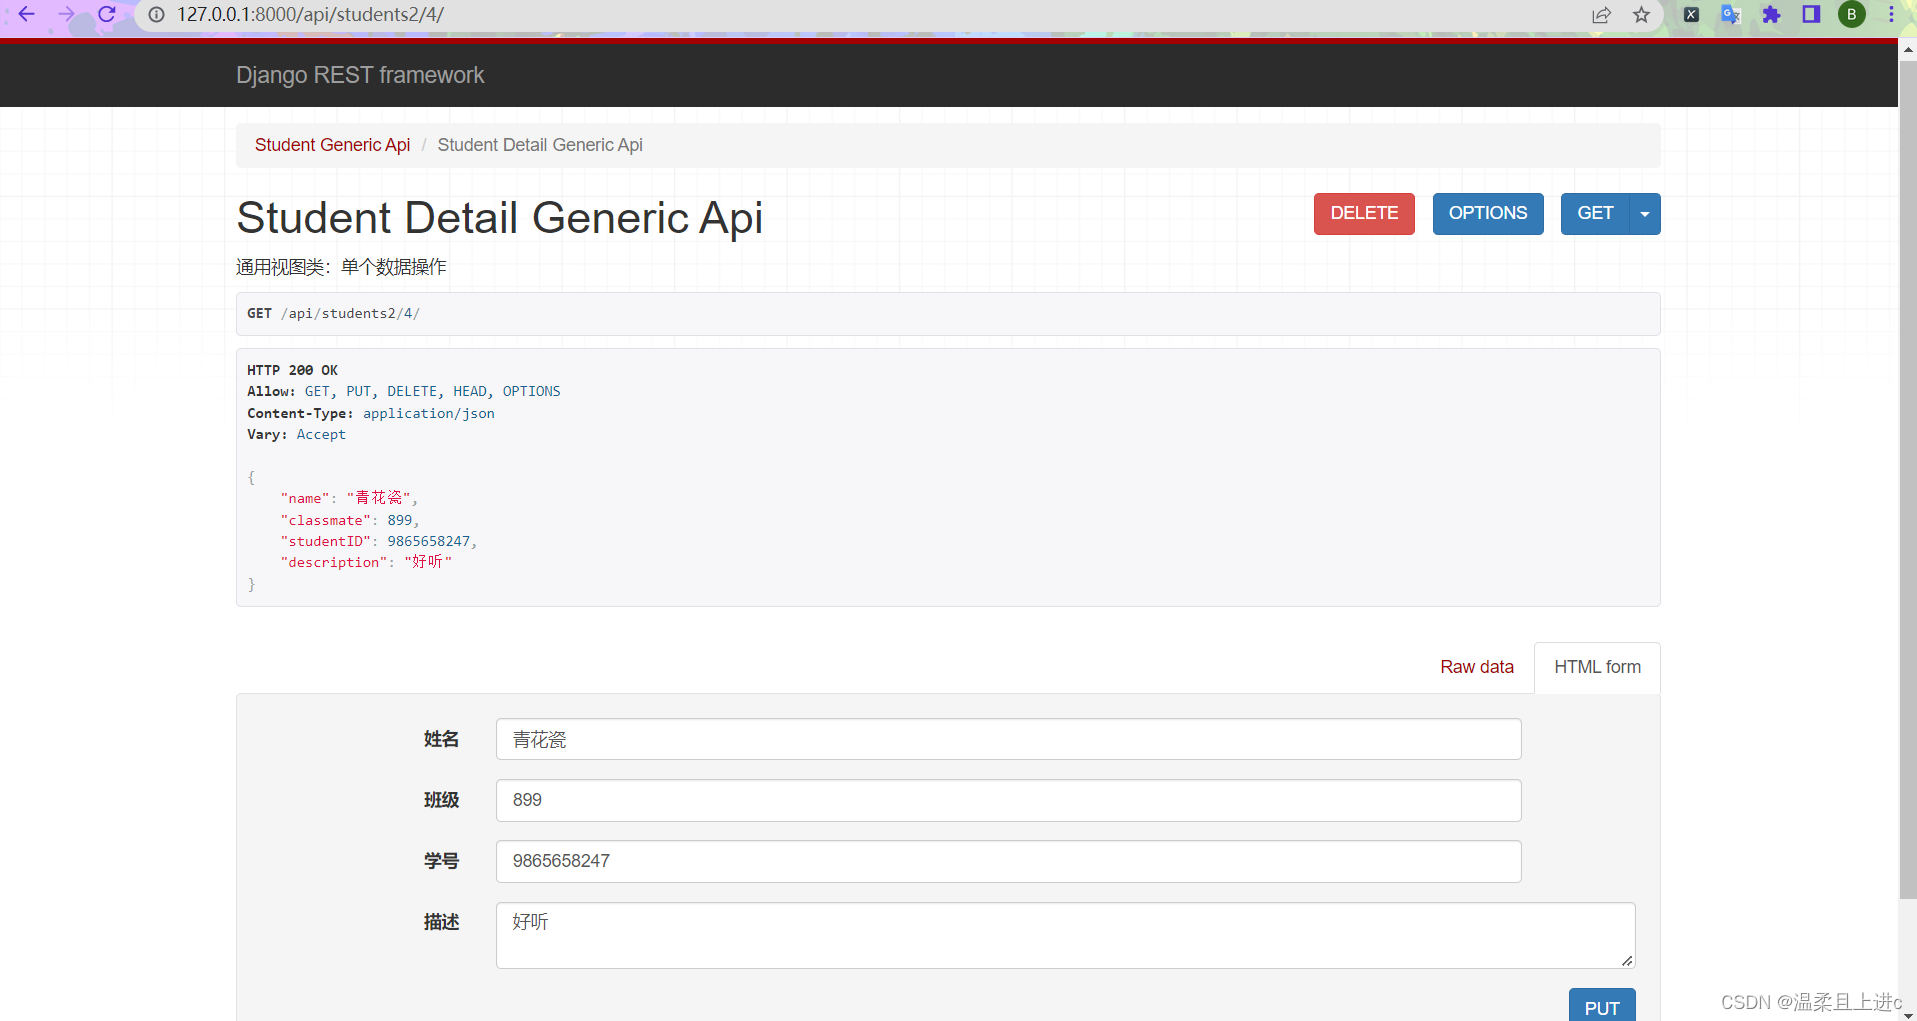Open the profile avatar labeled B

click(1852, 14)
